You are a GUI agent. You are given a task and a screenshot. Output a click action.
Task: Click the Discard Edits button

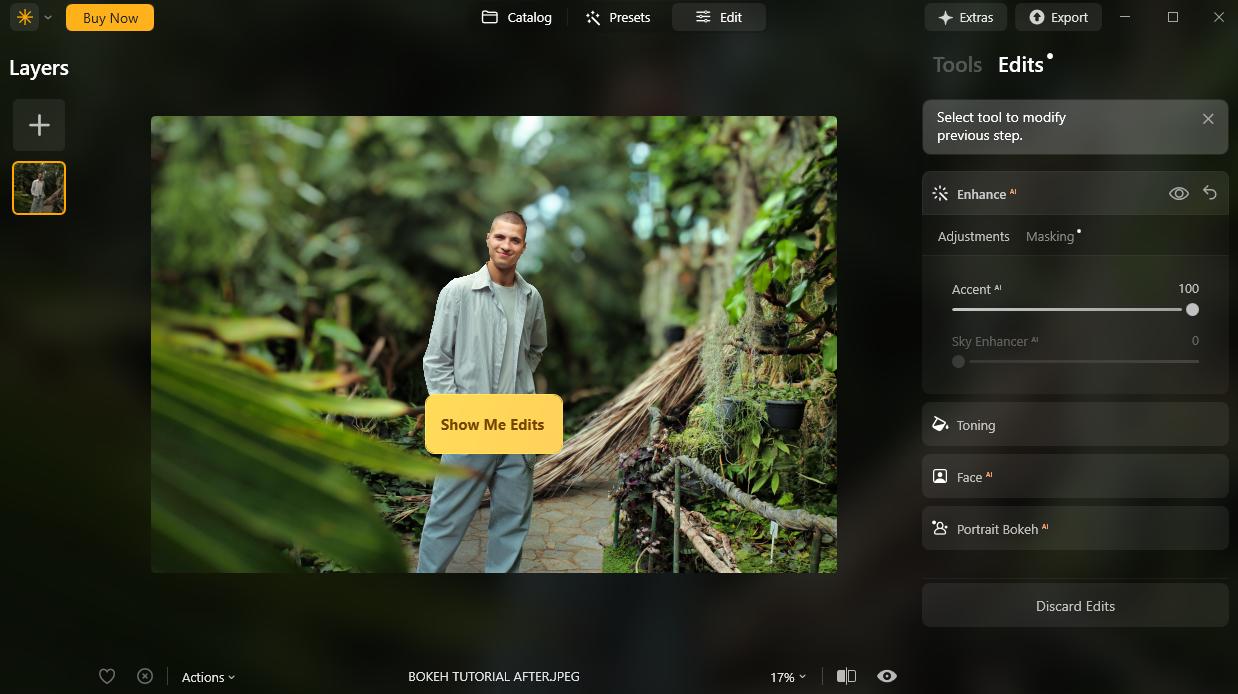tap(1075, 605)
